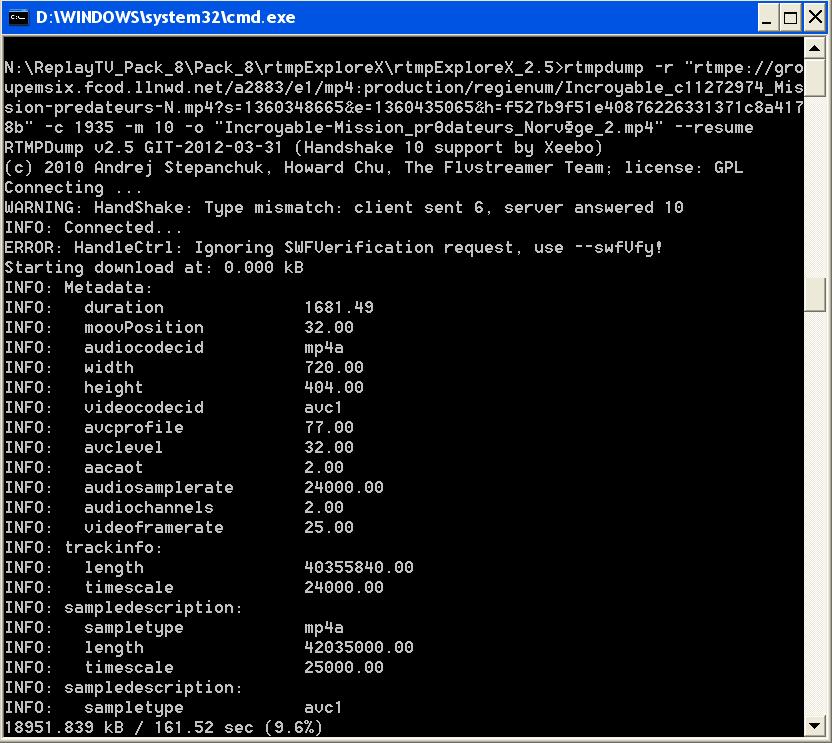Minimize the cmd.exe window
The width and height of the screenshot is (832, 743).
click(x=766, y=17)
